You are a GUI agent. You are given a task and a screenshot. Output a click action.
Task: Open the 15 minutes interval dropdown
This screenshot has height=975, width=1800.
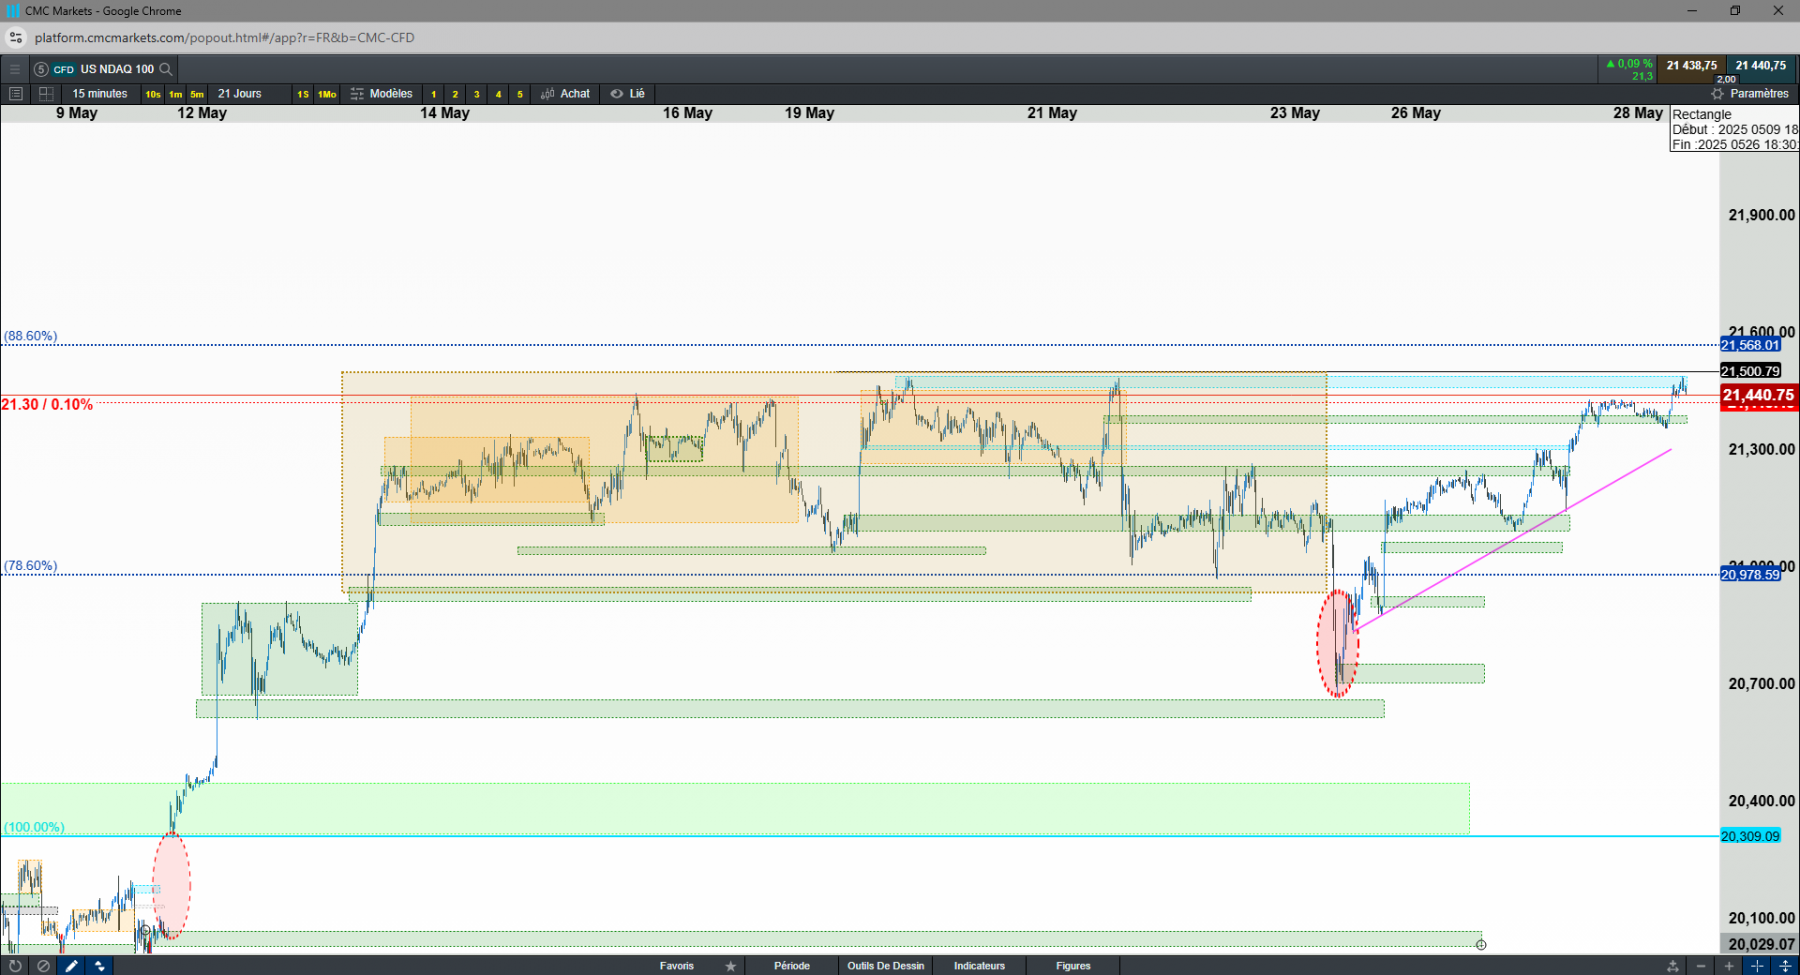click(100, 94)
